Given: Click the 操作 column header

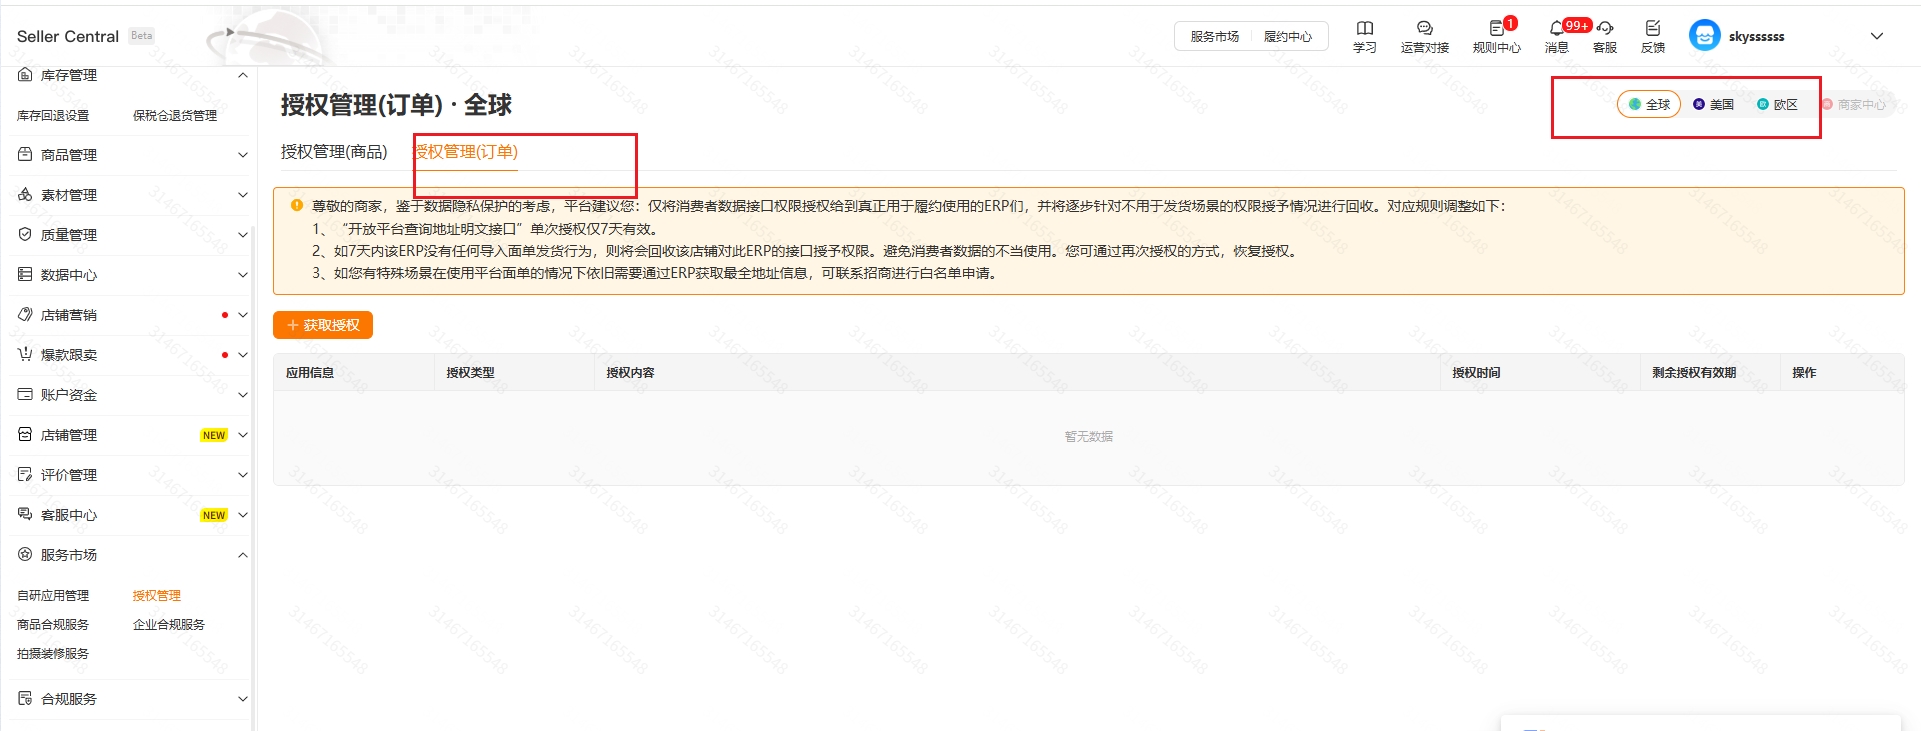Looking at the screenshot, I should pyautogui.click(x=1804, y=373).
